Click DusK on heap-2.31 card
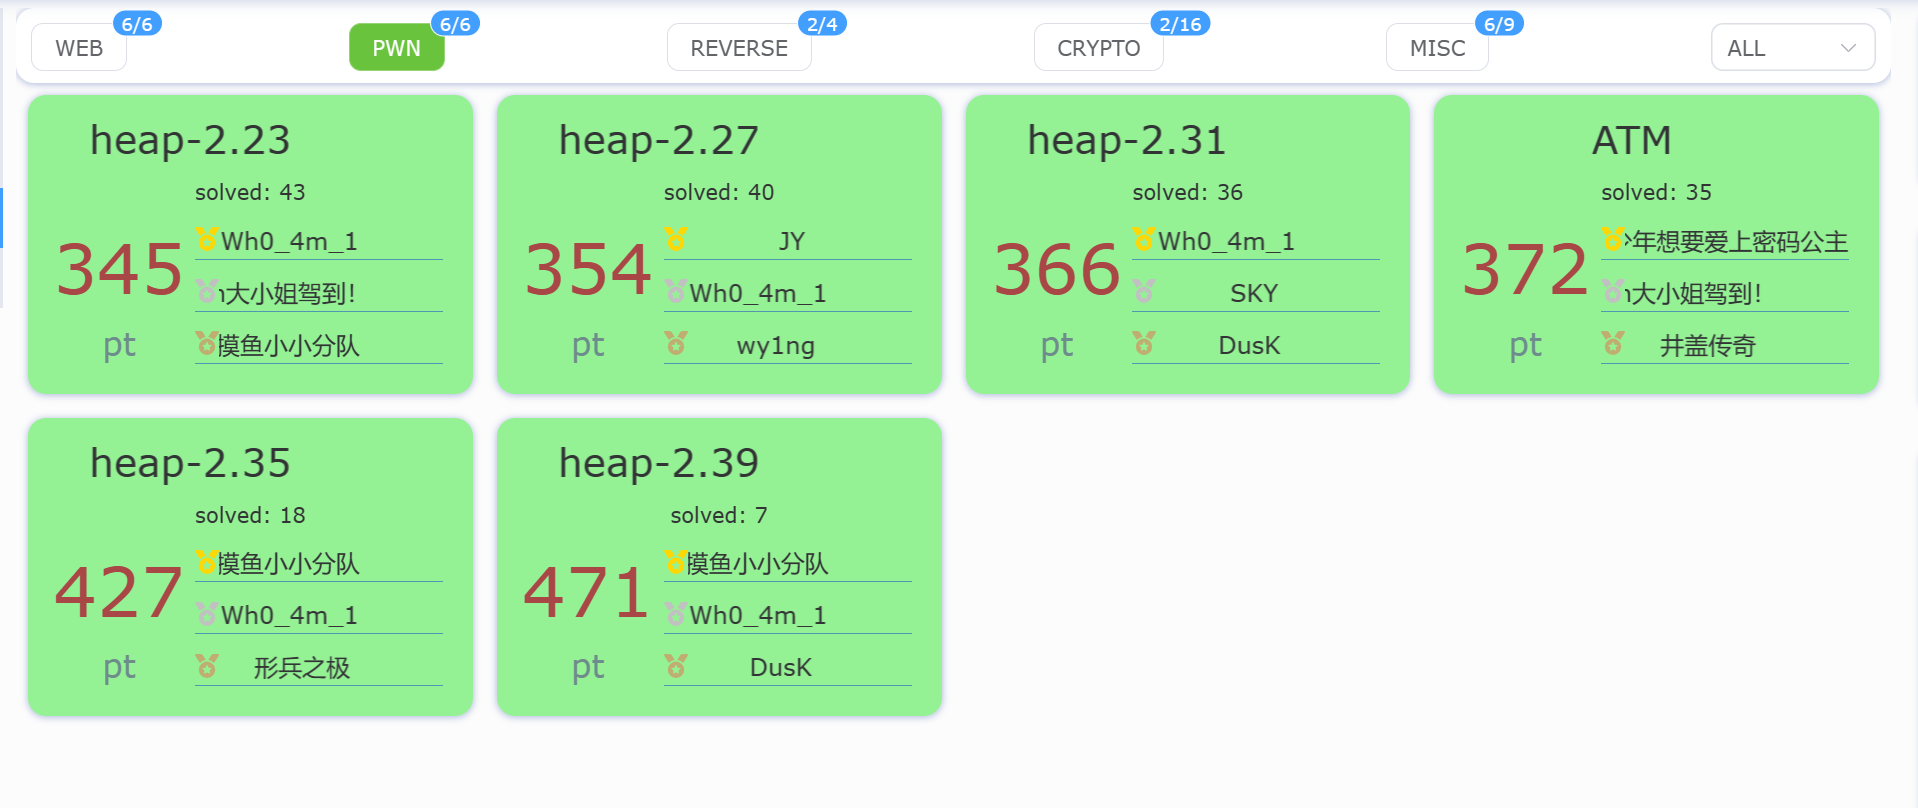Screen dimensions: 1918x808 pyautogui.click(x=1249, y=345)
